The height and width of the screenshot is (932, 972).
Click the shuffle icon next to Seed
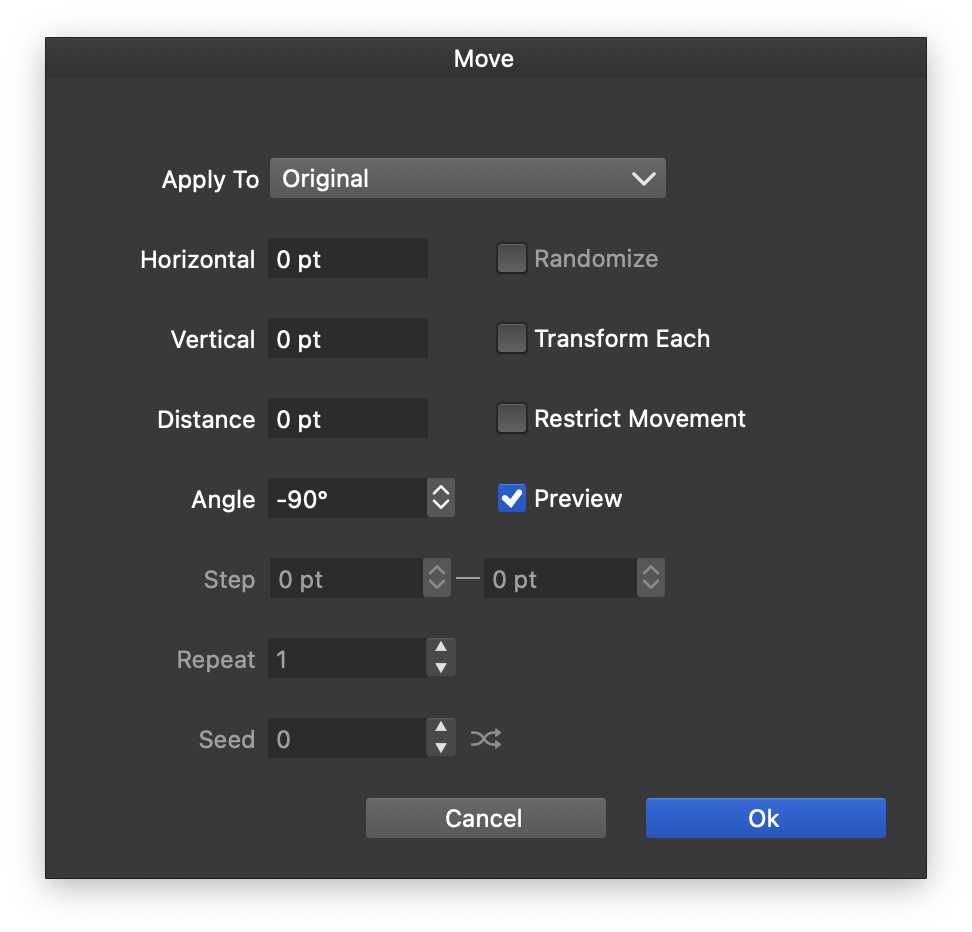click(x=486, y=739)
